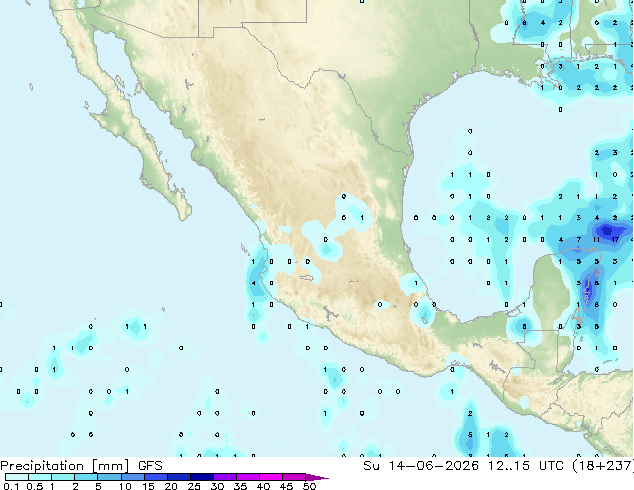The width and height of the screenshot is (634, 490).
Task: Click the above-50 arrow at legend end
Action: tap(317, 477)
